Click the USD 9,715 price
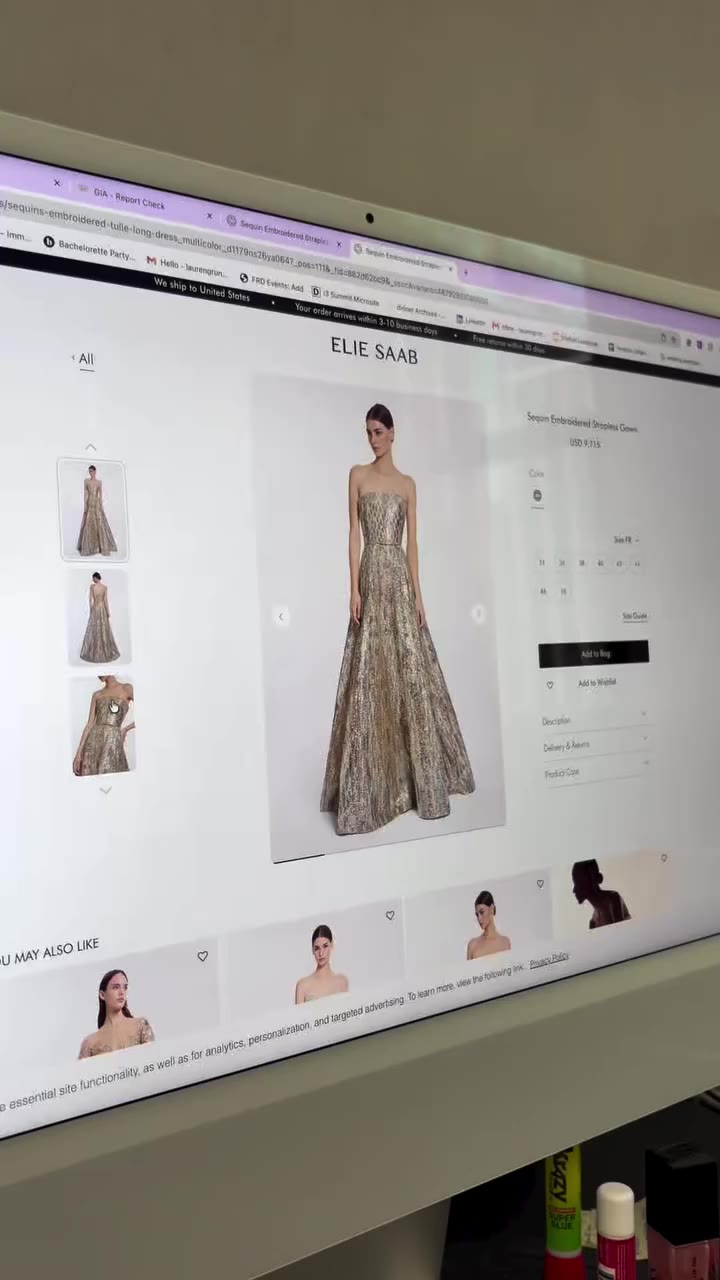Screen dimensions: 720x1280 585,443
